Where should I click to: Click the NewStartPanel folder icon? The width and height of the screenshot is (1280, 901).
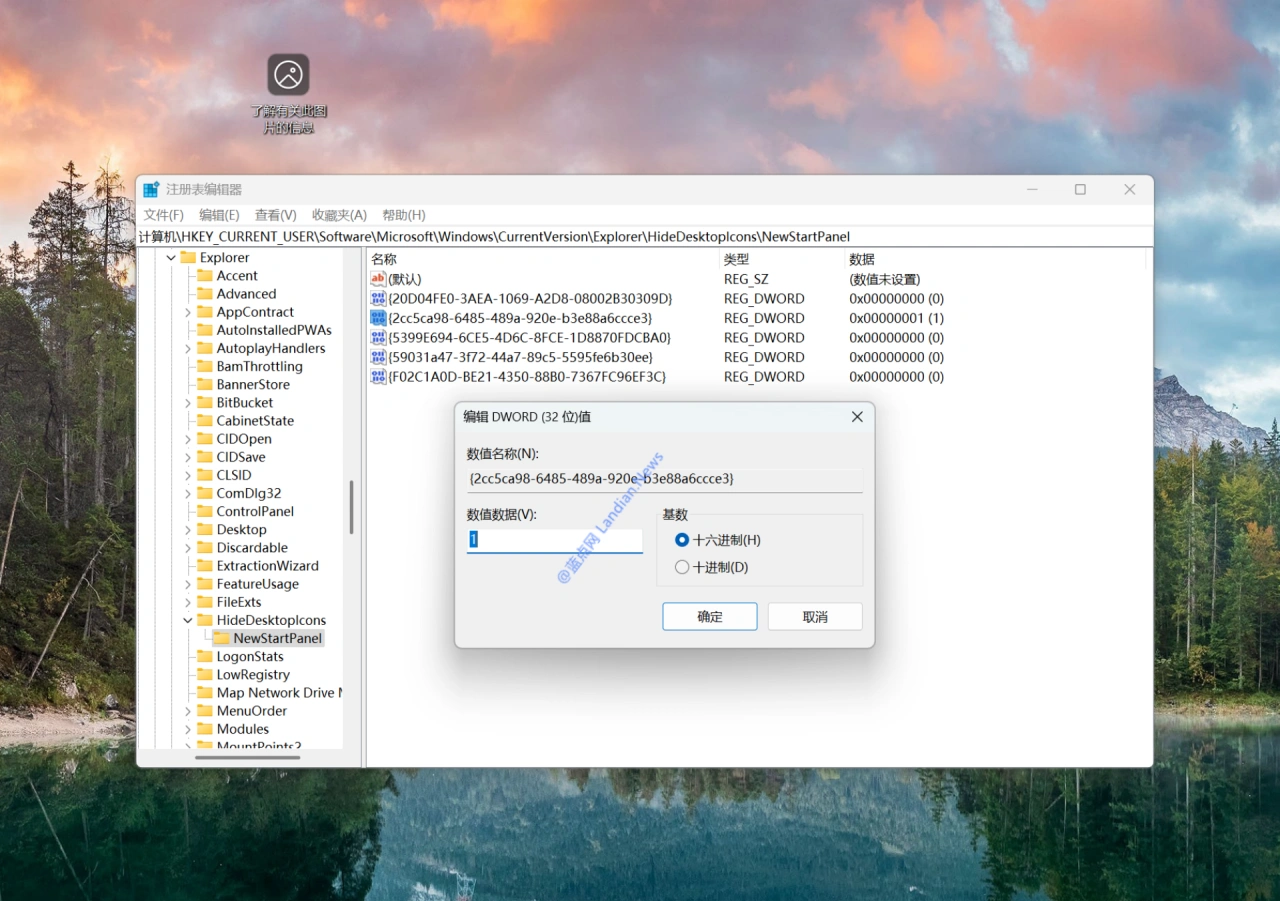[x=221, y=638]
